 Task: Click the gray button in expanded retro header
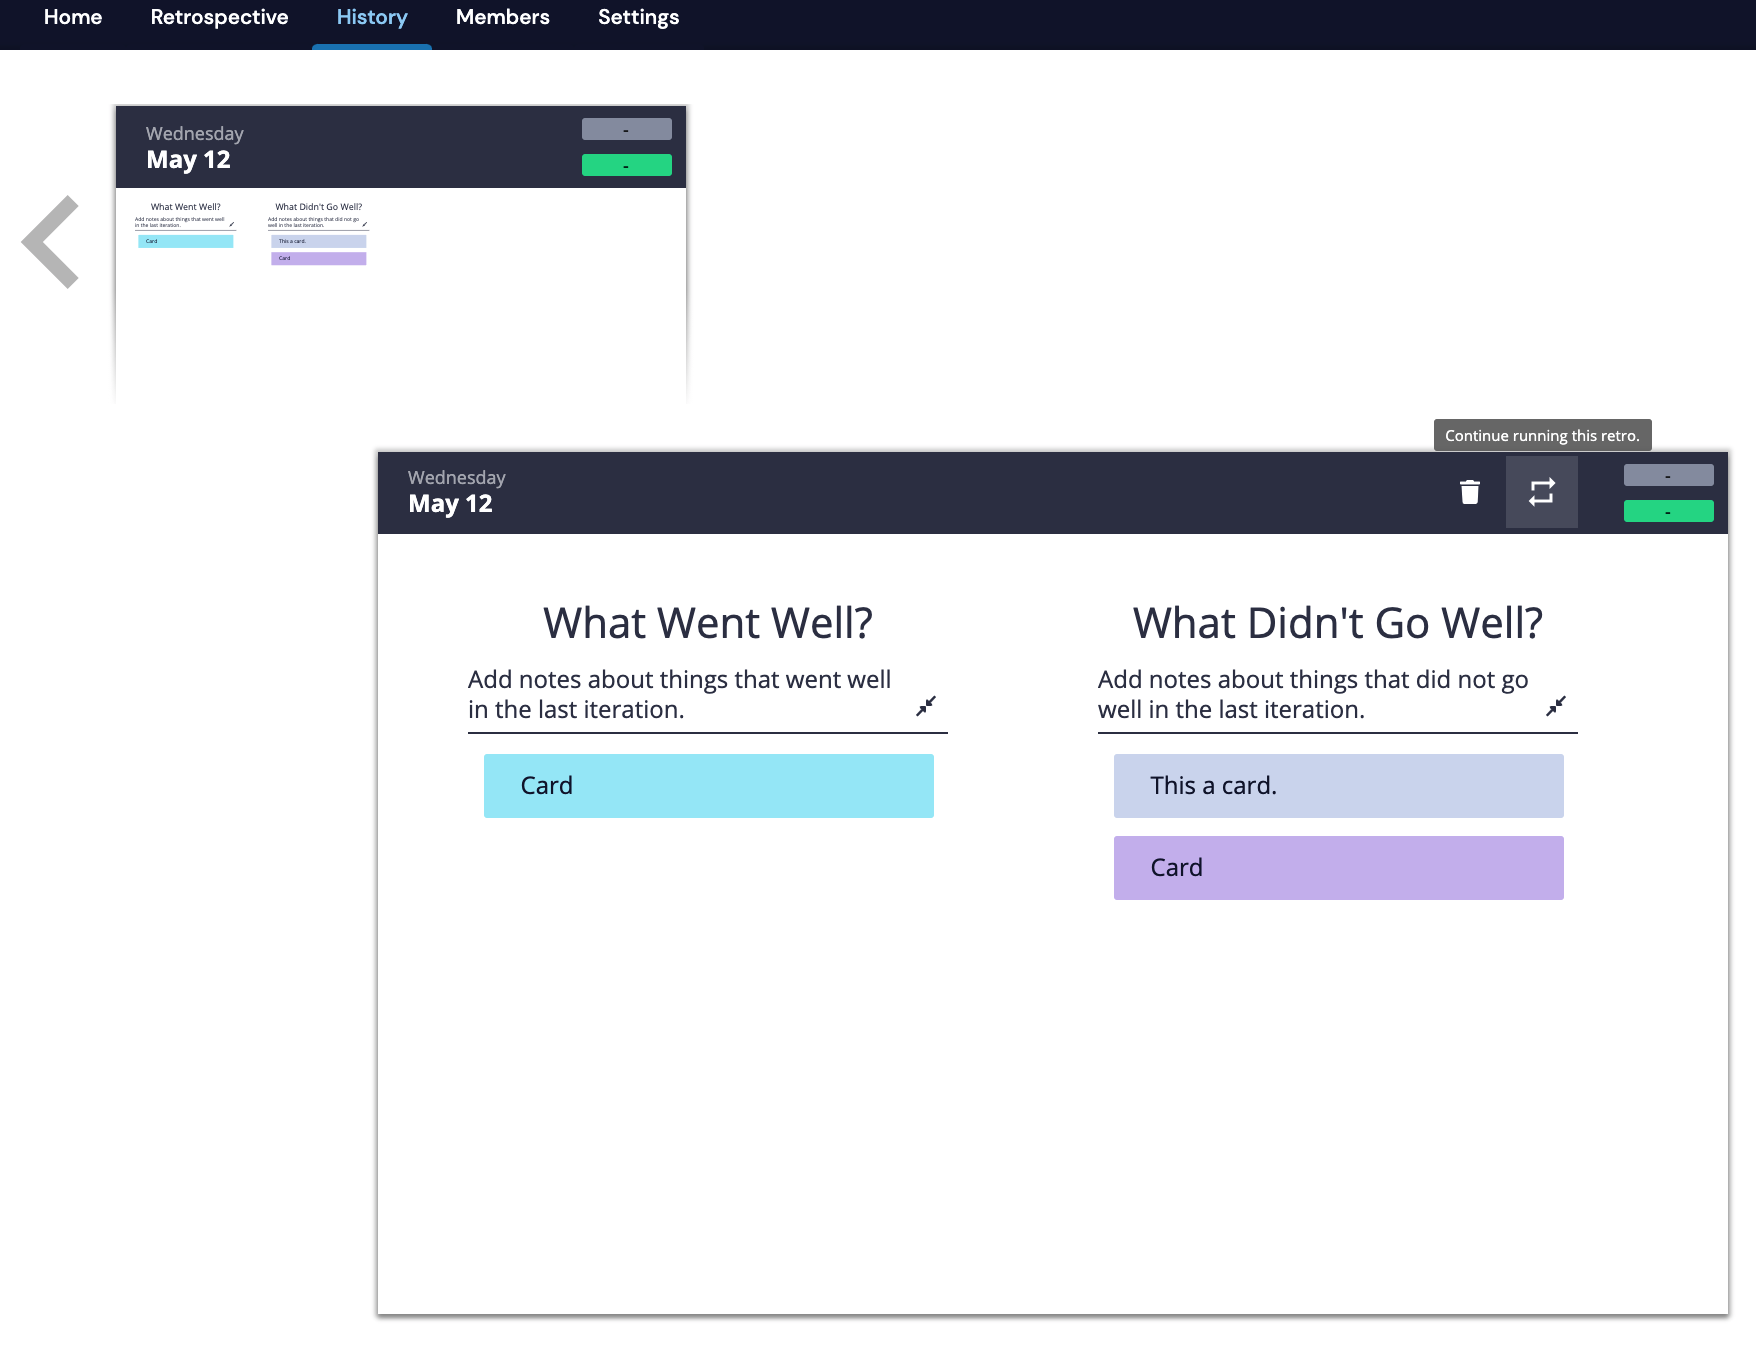click(1668, 476)
